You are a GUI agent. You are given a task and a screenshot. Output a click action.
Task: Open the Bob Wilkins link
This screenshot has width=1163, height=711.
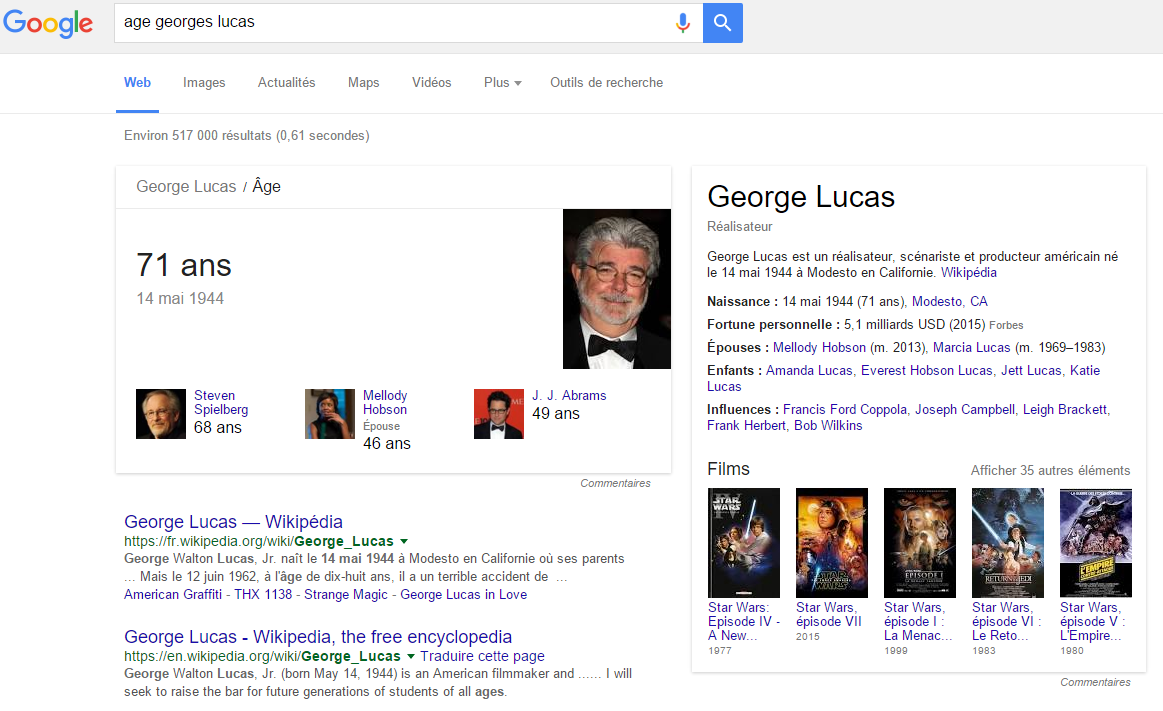tap(828, 426)
